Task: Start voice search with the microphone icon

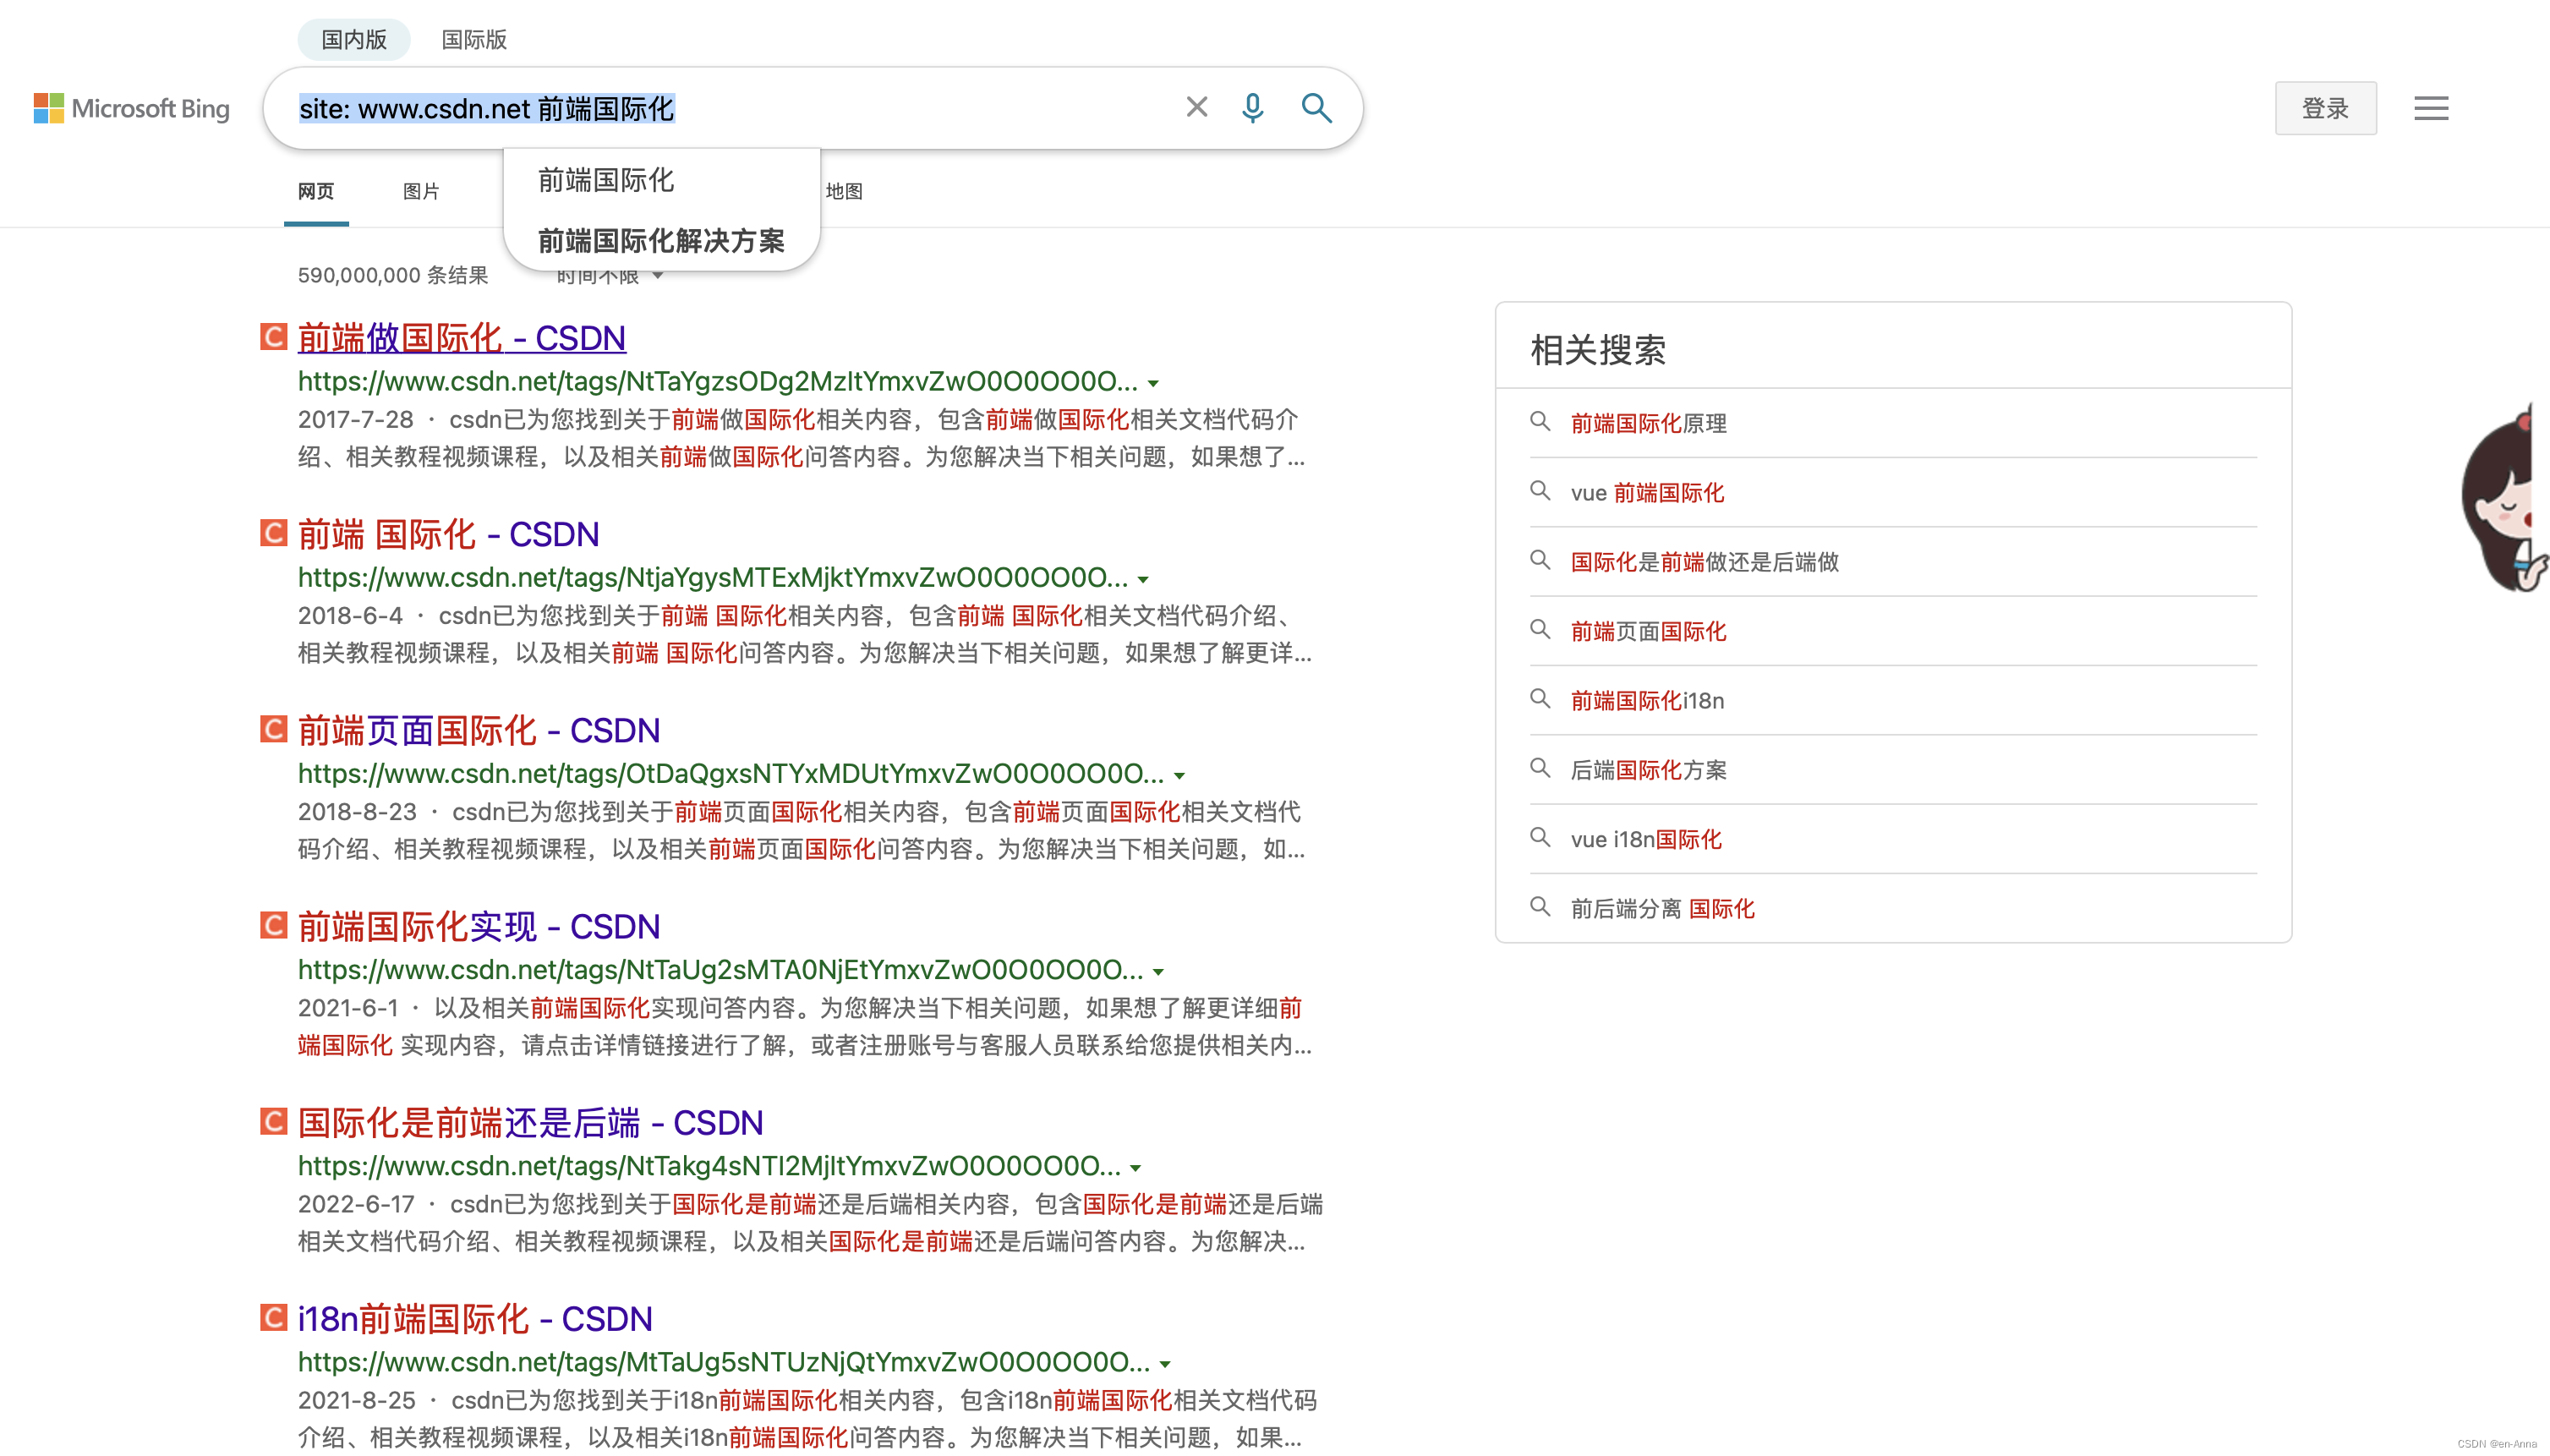Action: (x=1252, y=108)
